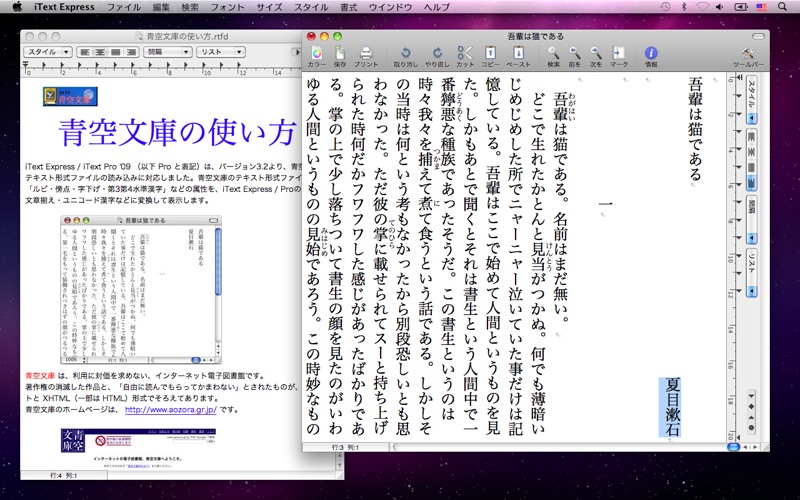This screenshot has width=800, height=500.
Task: Click the 行:4 列:1 status text
Action: tap(63, 476)
